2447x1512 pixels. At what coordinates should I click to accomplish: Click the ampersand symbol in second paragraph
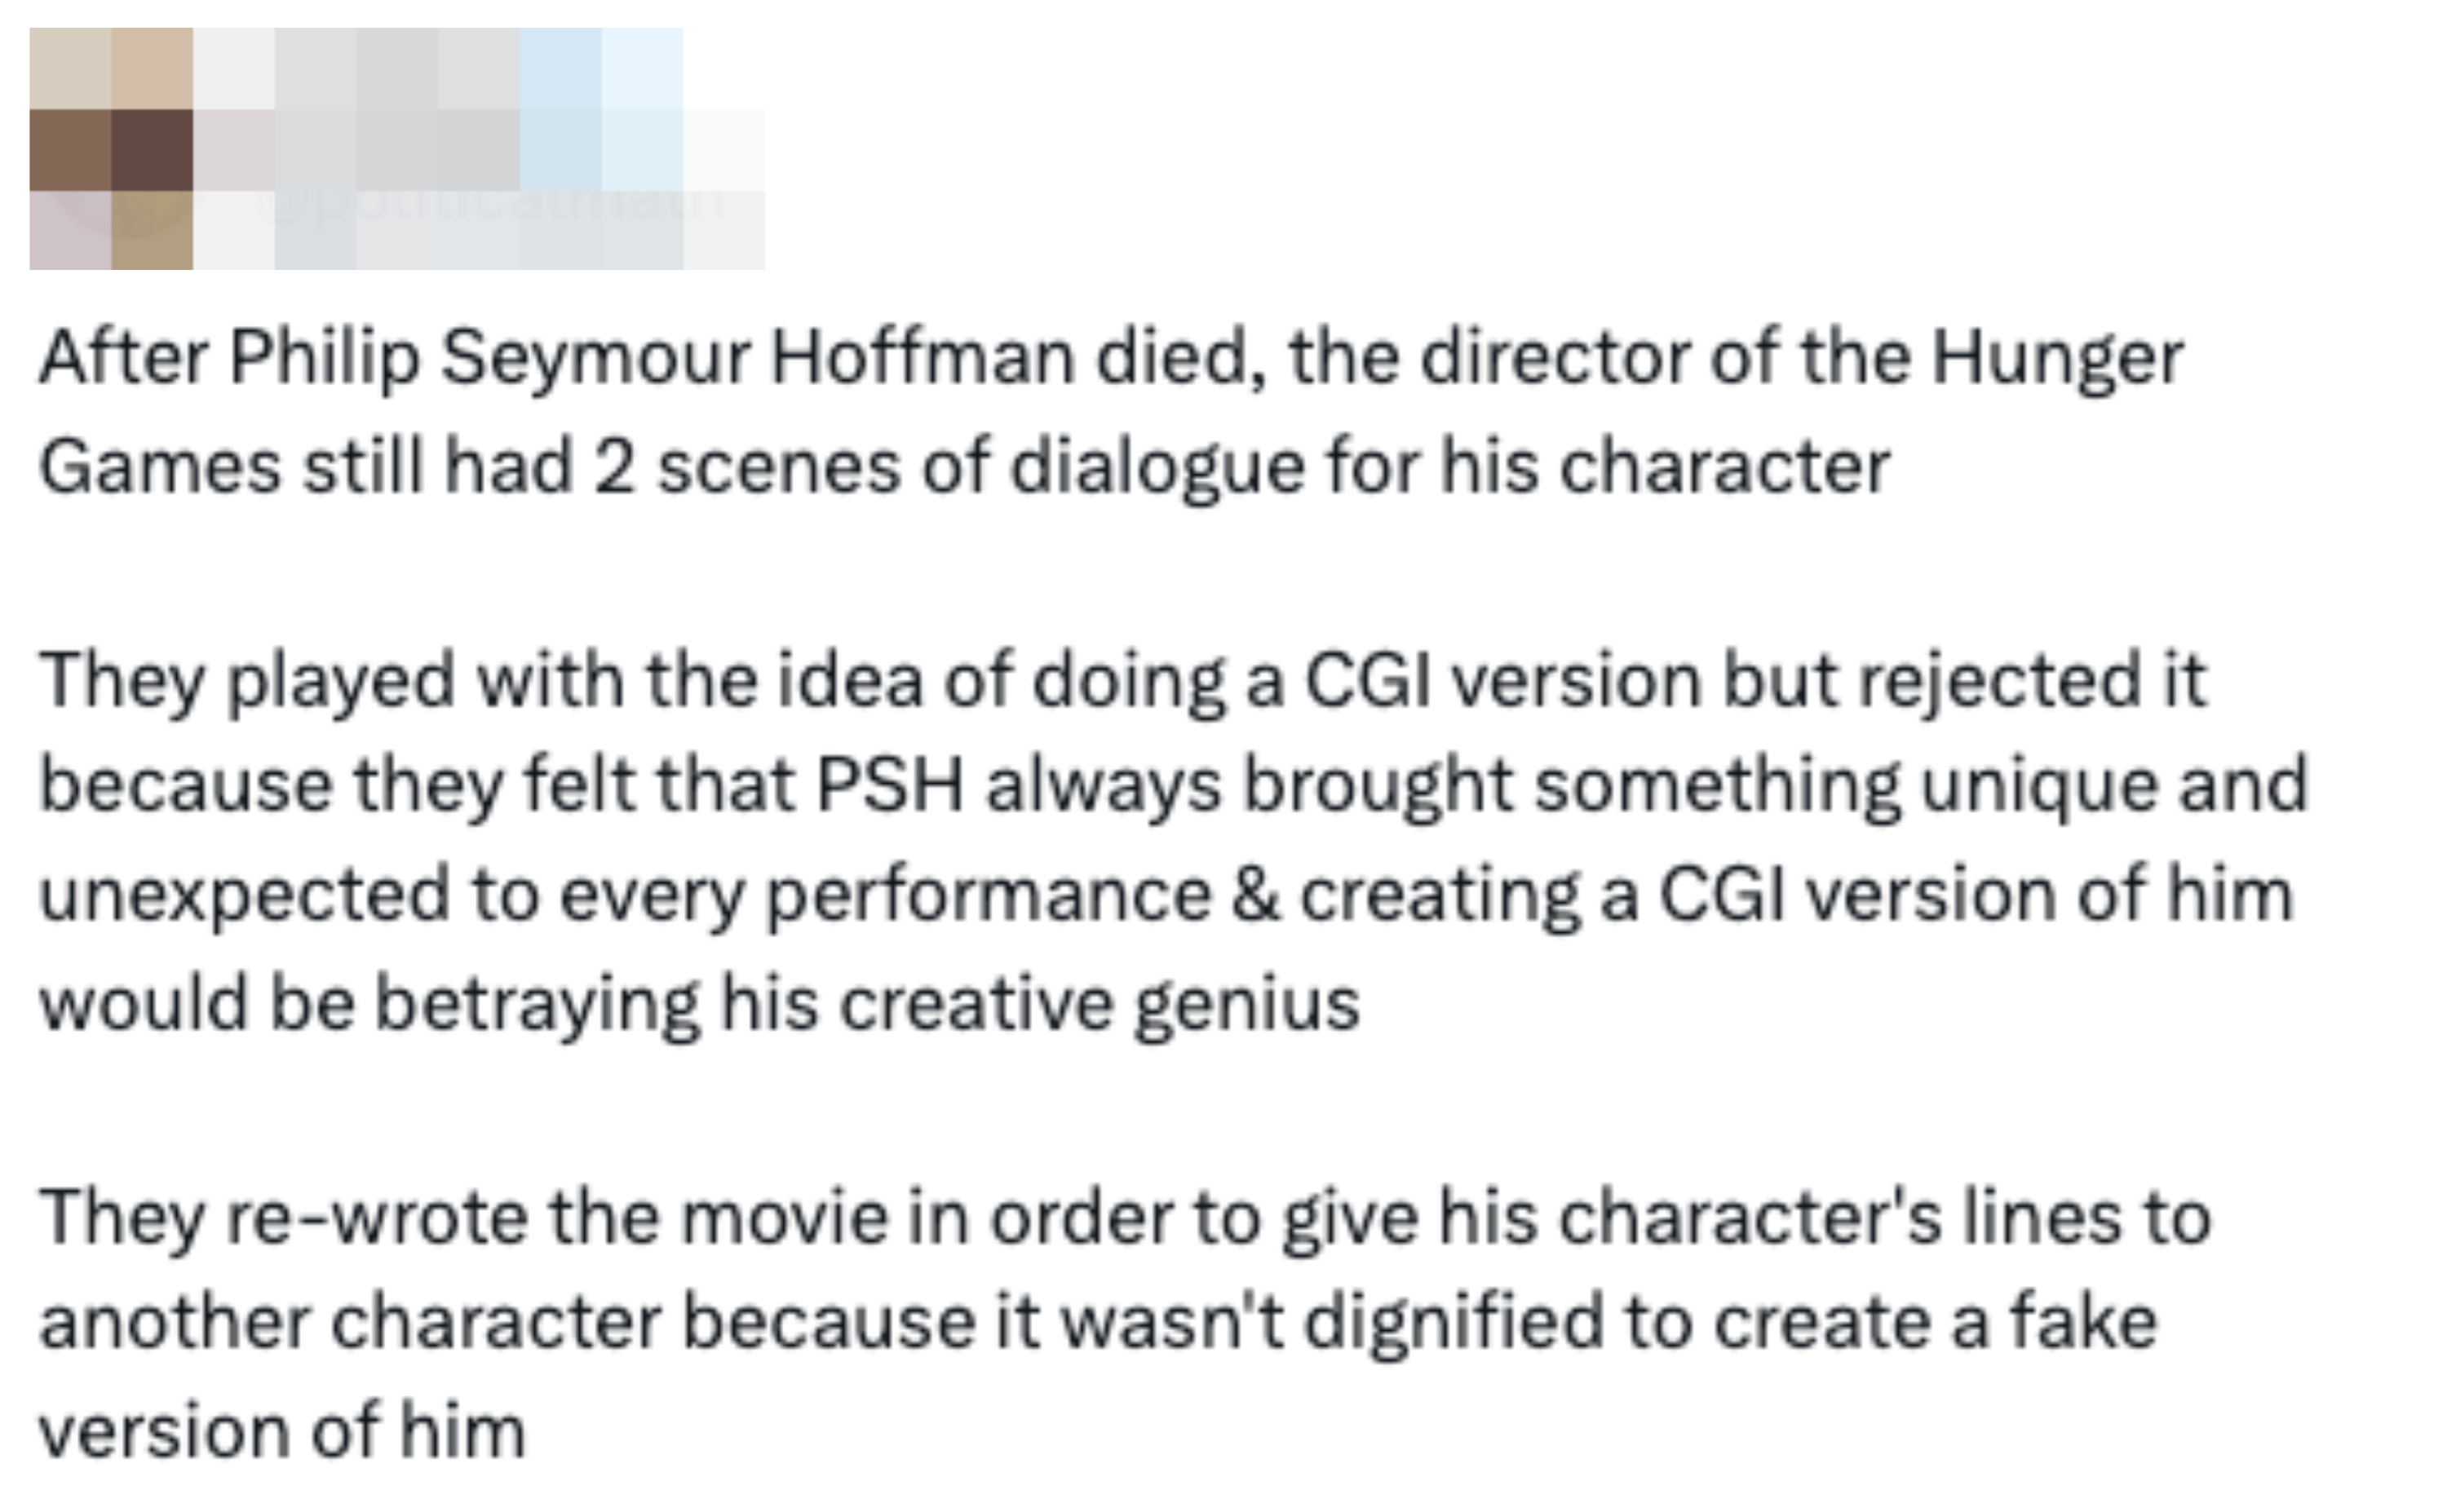point(1255,894)
